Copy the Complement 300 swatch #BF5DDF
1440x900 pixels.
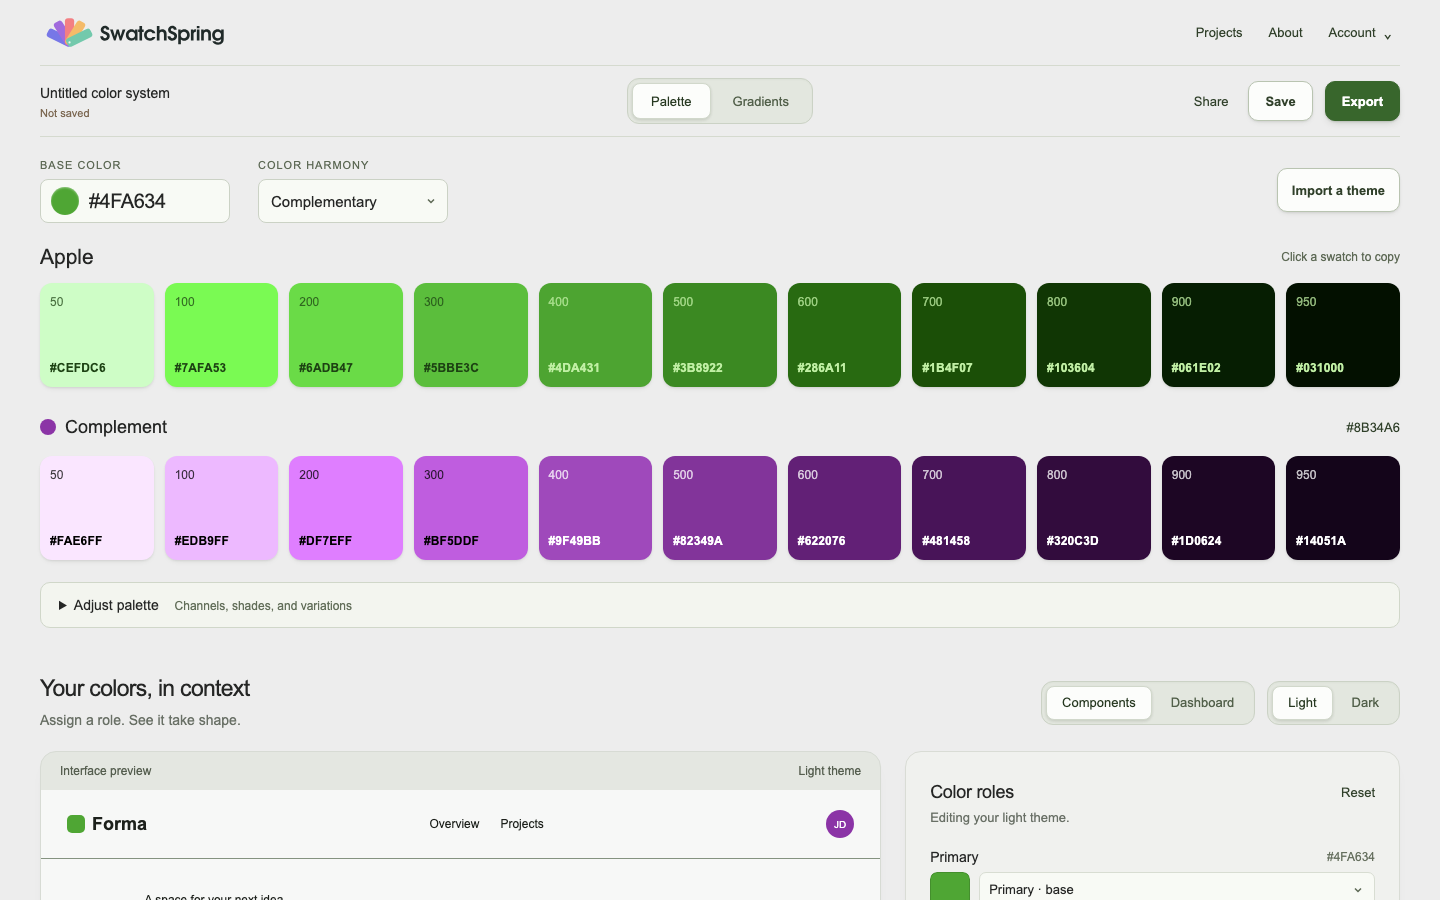tap(471, 508)
